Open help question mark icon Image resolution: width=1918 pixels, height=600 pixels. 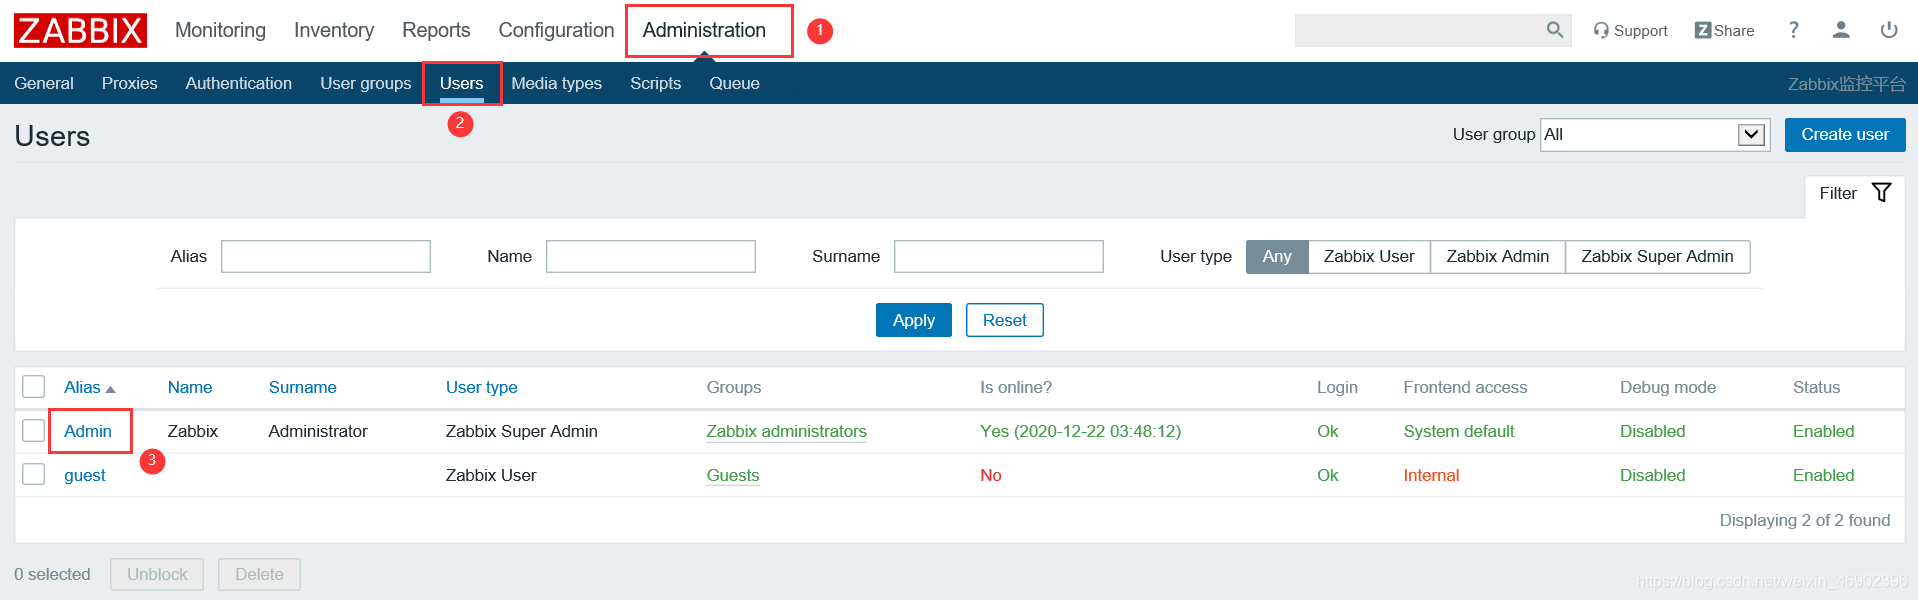(1793, 30)
